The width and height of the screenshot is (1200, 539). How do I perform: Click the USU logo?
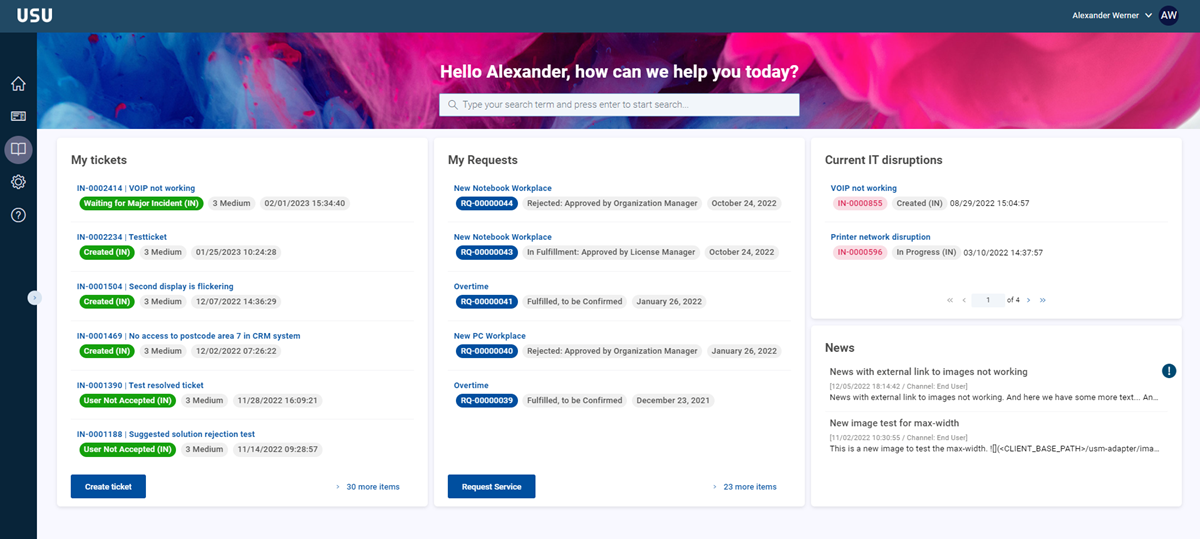34,15
